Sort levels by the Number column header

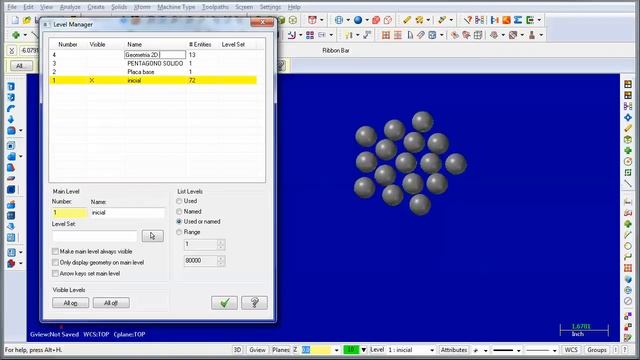[x=68, y=44]
